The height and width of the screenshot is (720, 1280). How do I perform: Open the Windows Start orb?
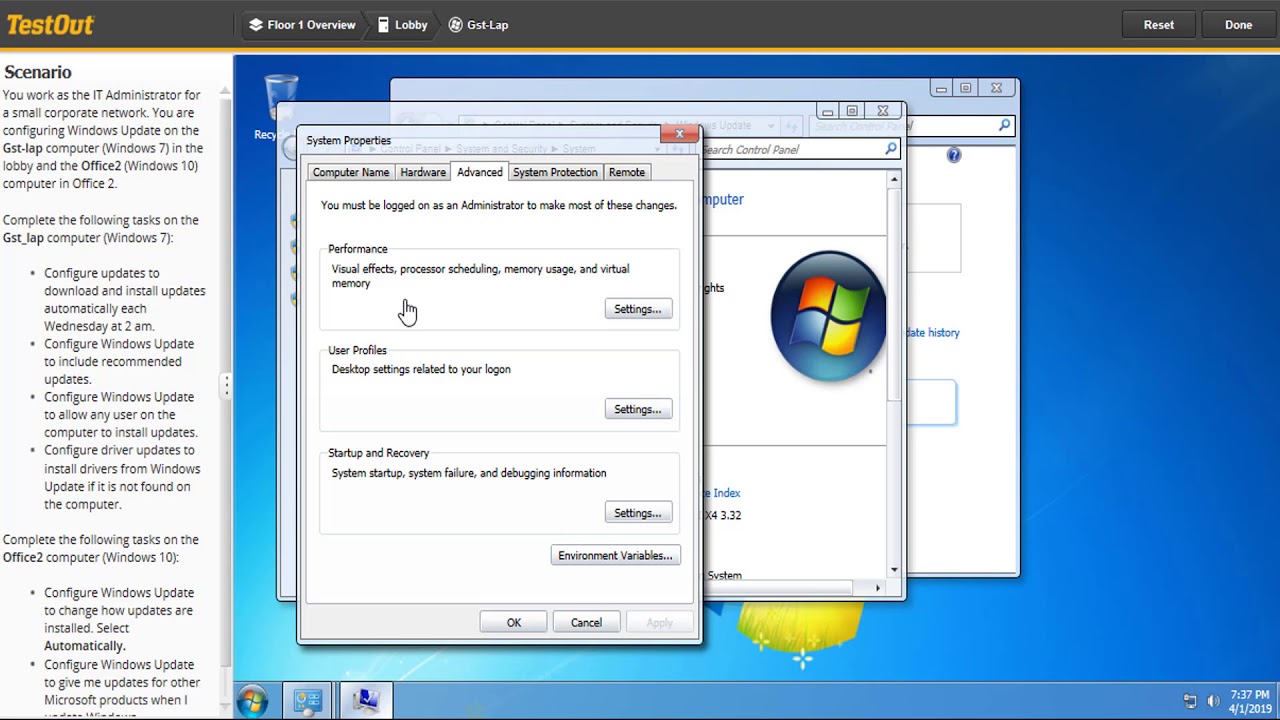pyautogui.click(x=252, y=701)
